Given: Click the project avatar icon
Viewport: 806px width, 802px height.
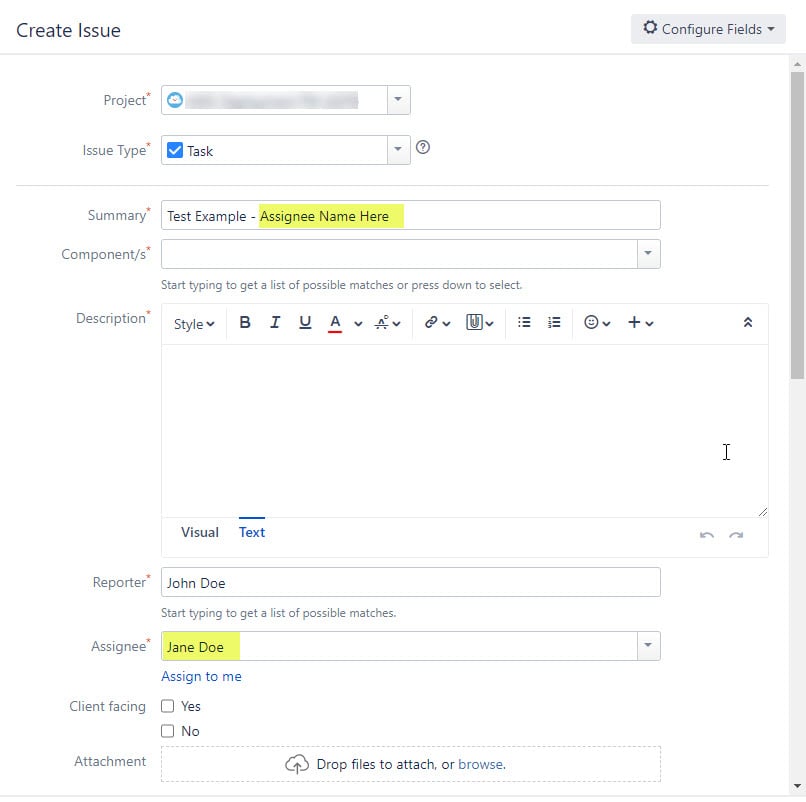Looking at the screenshot, I should pyautogui.click(x=175, y=100).
